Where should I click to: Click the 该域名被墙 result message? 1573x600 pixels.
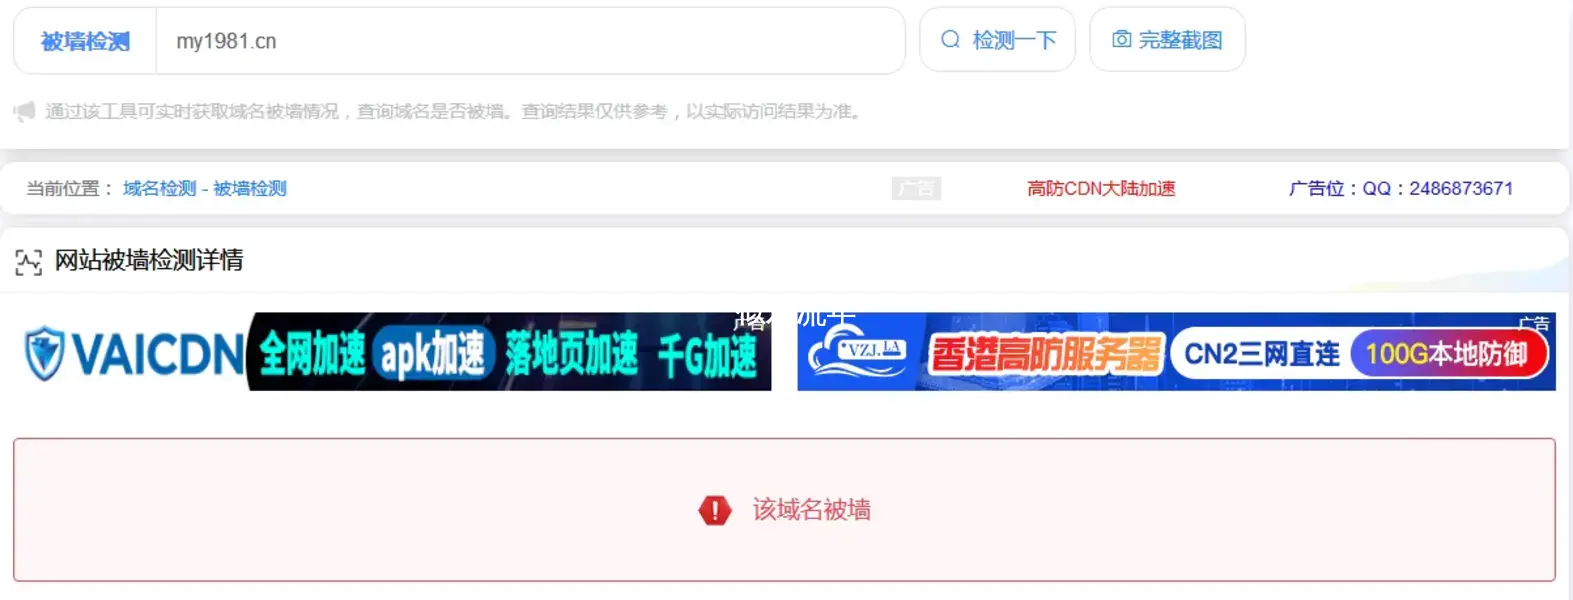click(x=811, y=510)
